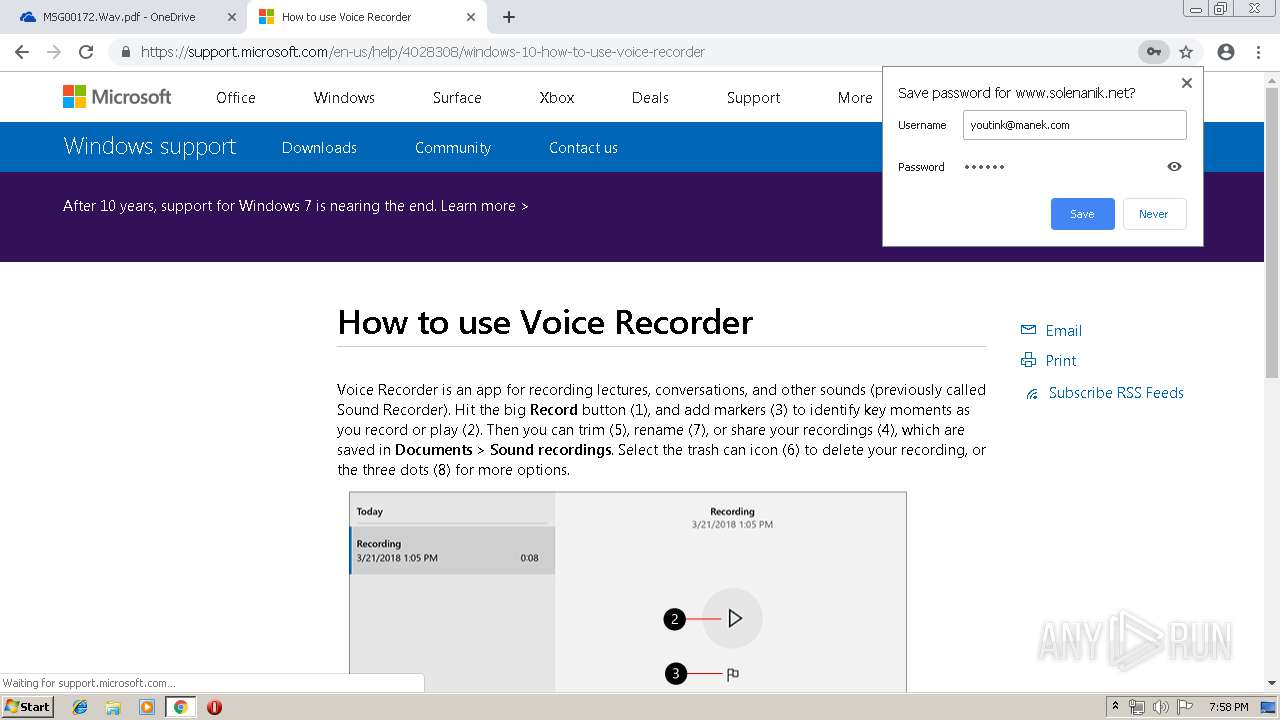Select the Recording 3/21/2018 entry in the image
The width and height of the screenshot is (1280, 720).
pyautogui.click(x=452, y=551)
